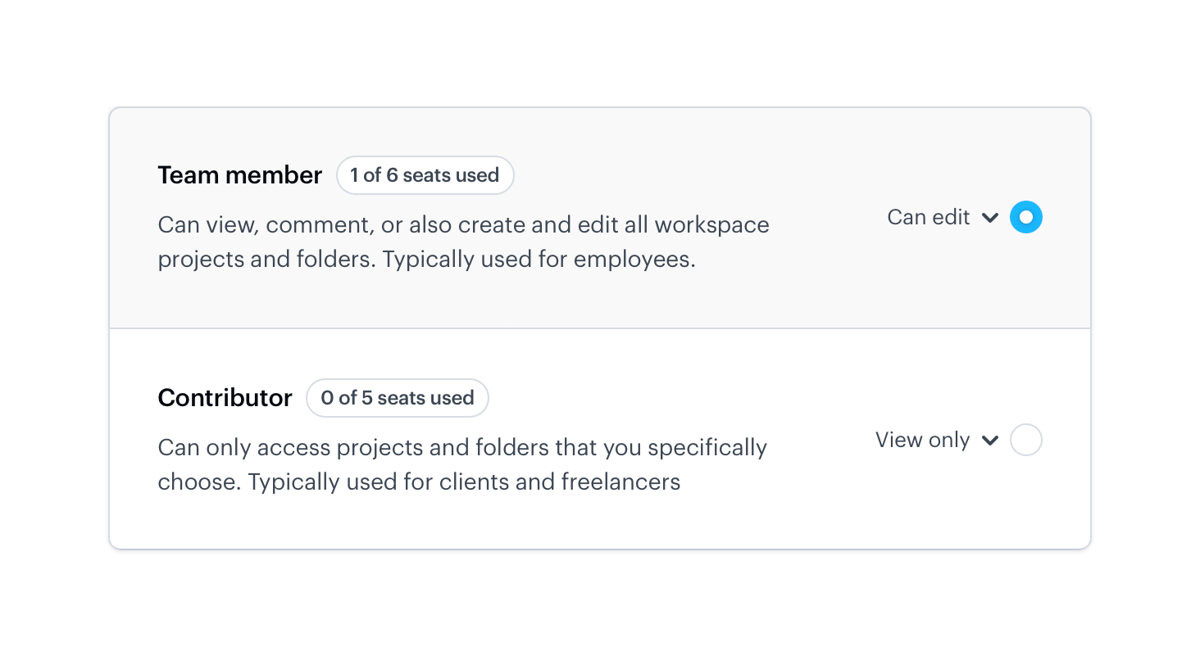
Task: Click the chevron arrow beside "View only"
Action: tap(990, 441)
